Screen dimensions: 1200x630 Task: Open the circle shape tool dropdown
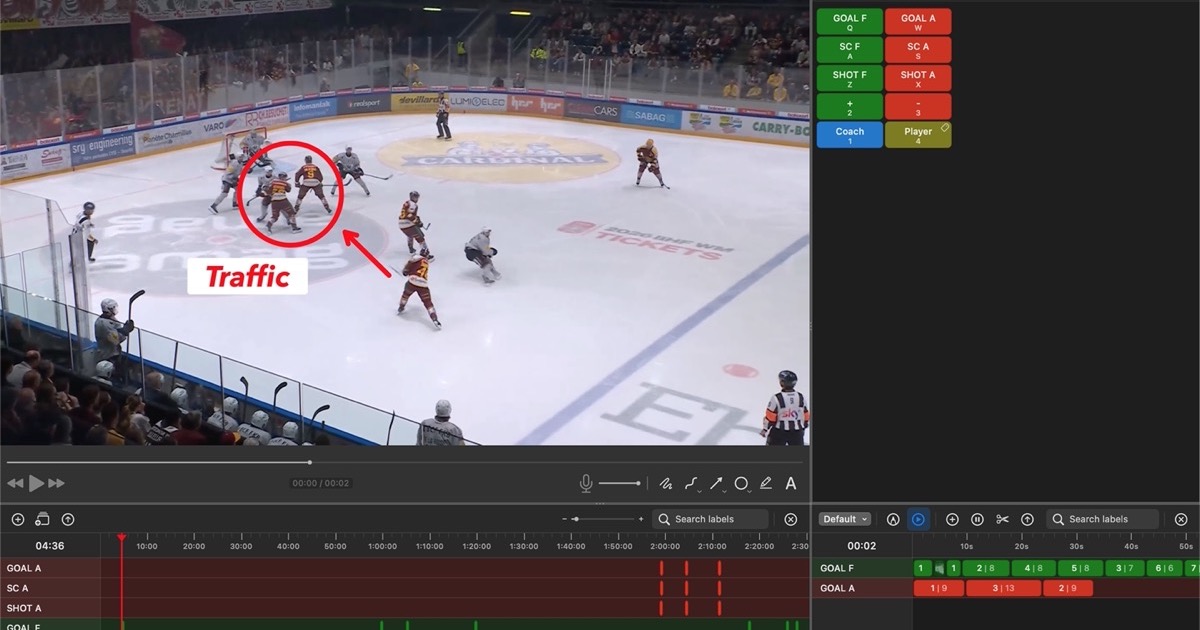point(743,483)
